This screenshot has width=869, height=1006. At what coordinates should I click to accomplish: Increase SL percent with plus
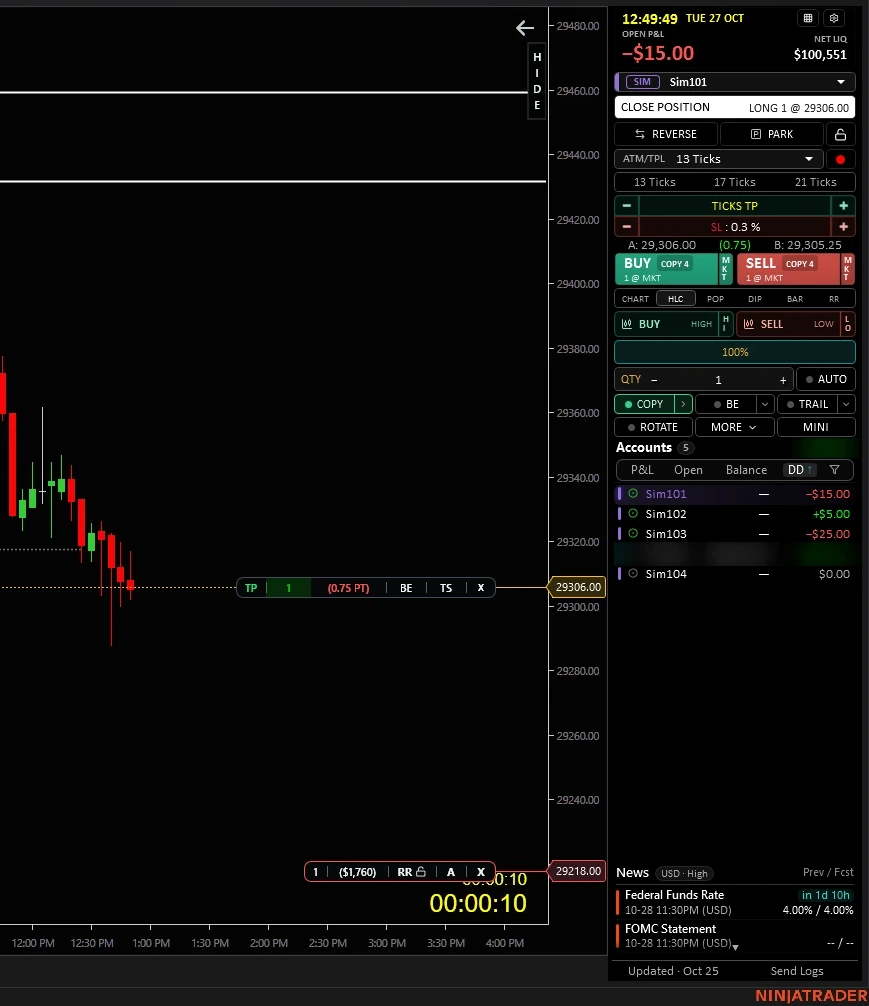843,227
